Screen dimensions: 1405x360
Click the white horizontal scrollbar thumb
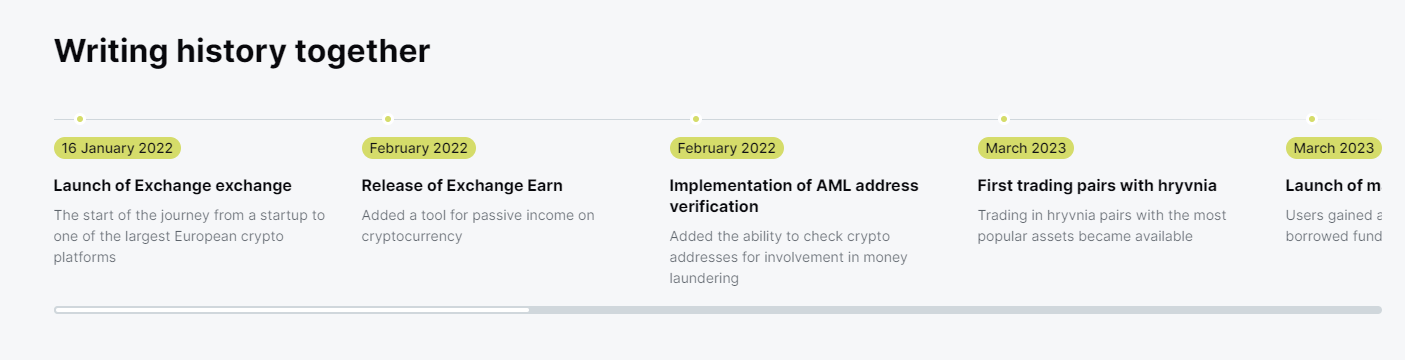pos(292,310)
